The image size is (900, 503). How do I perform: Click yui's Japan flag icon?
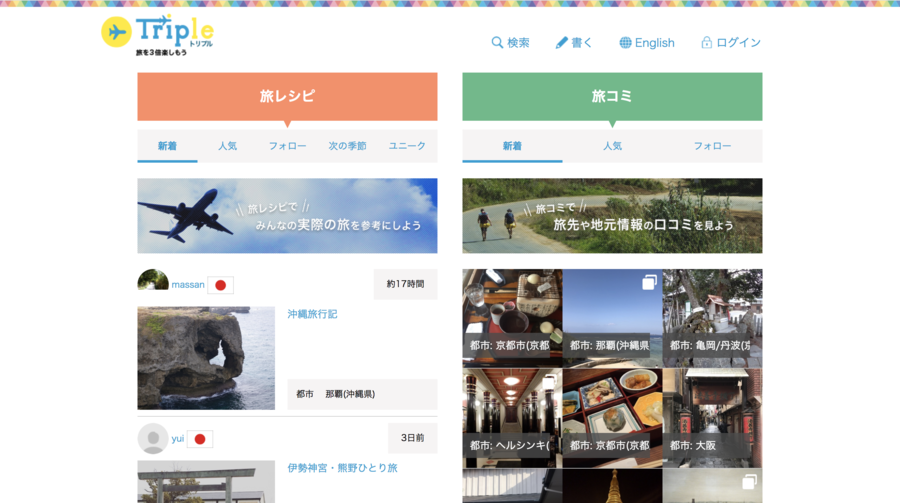[x=200, y=439]
